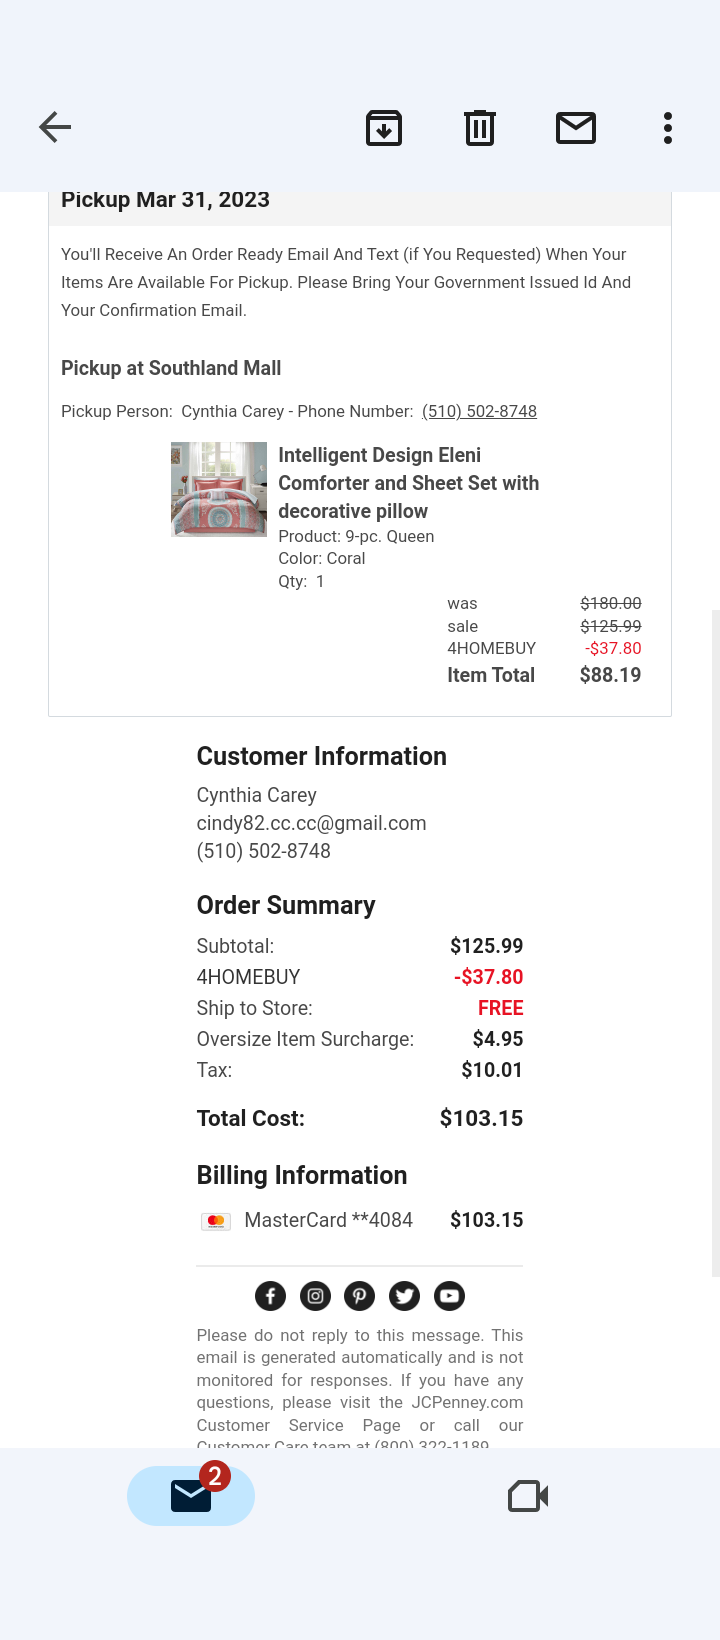Call pickup phone number (510) 502-8748

(x=479, y=411)
